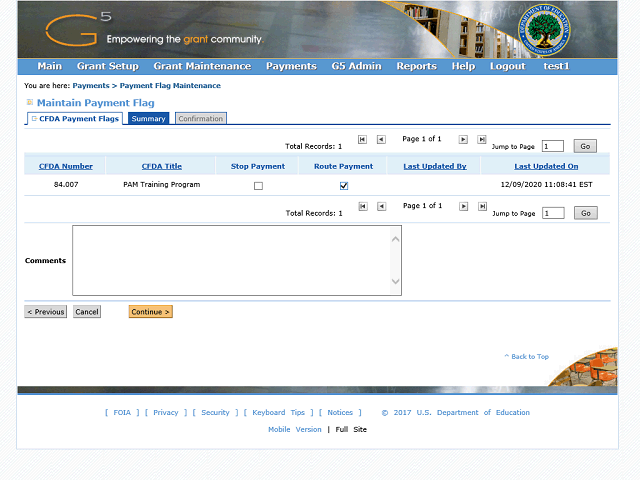This screenshot has height=480, width=640.
Task: Switch to the Summary tab
Action: 148,119
